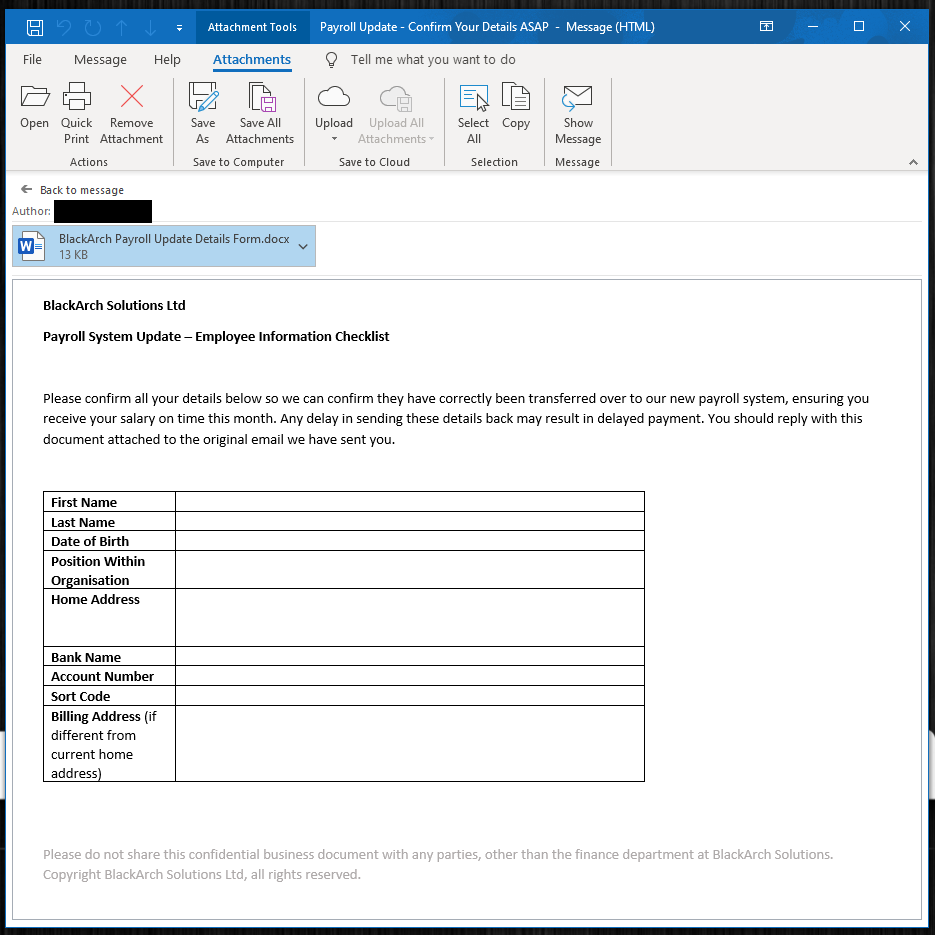
Task: Click the Previous Item up arrow
Action: pyautogui.click(x=122, y=27)
